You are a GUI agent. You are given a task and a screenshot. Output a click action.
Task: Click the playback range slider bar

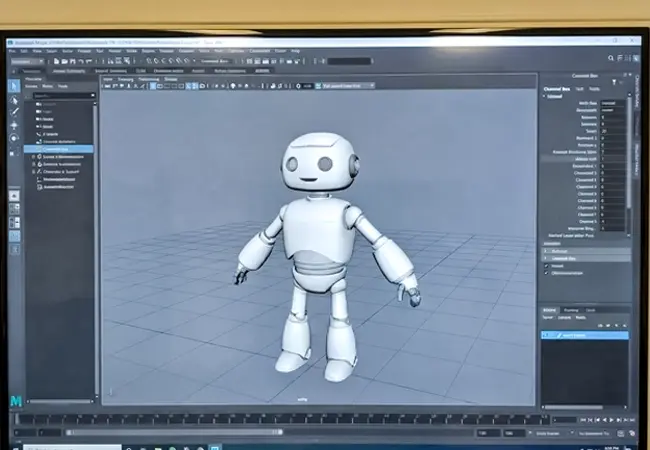(175, 433)
